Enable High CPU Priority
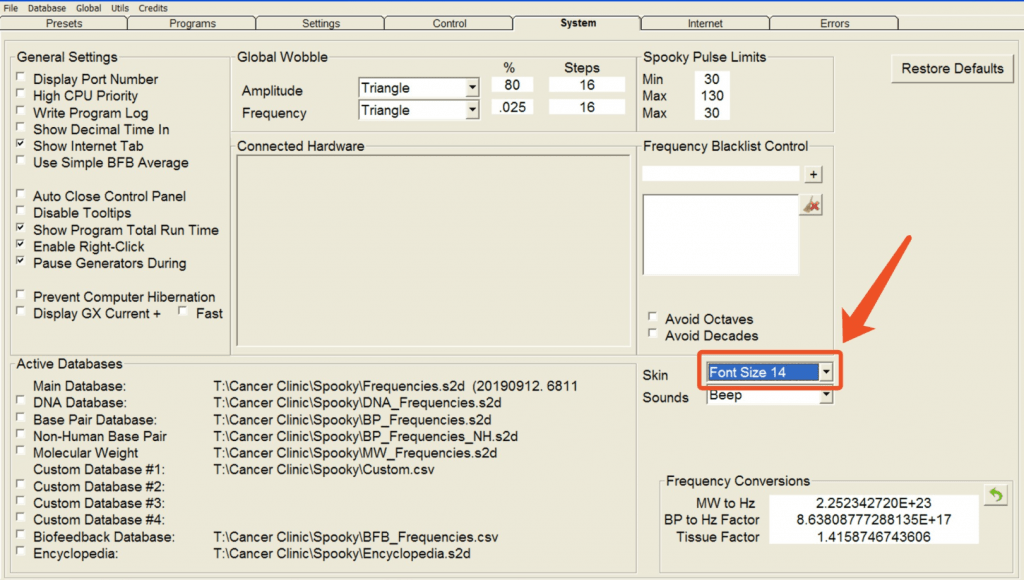The height and width of the screenshot is (580, 1024). tap(18, 95)
